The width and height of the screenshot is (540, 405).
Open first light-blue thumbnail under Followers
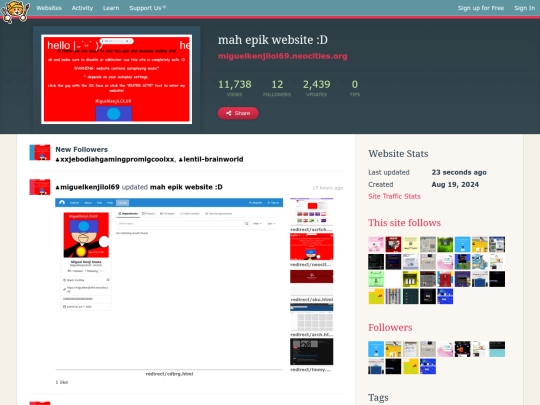[376, 349]
